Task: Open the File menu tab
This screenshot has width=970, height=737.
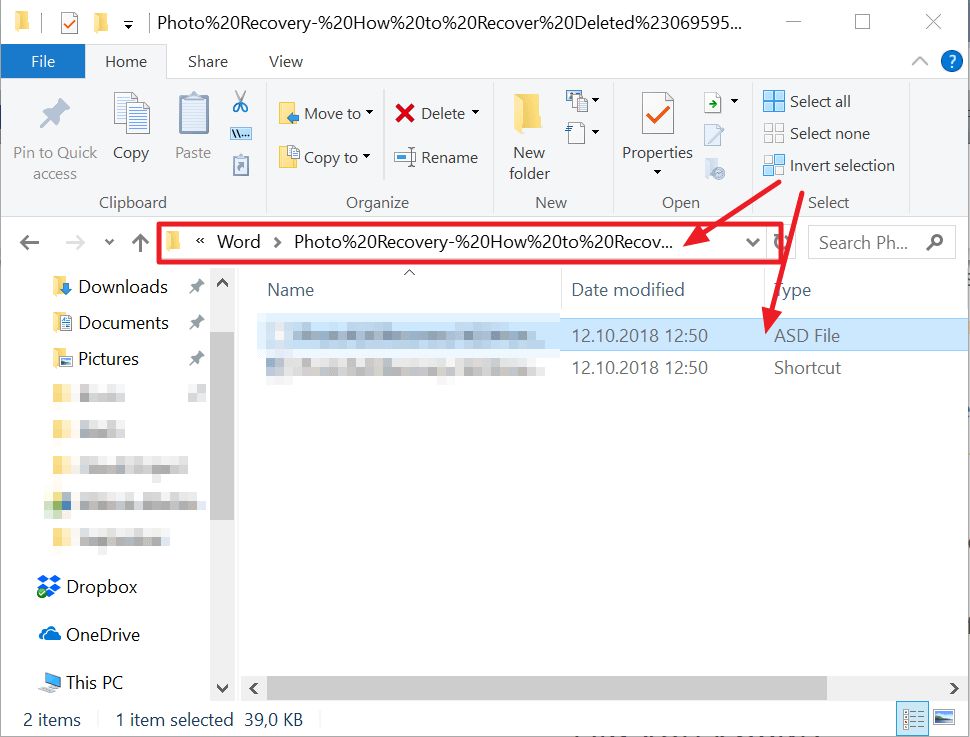Action: point(43,61)
